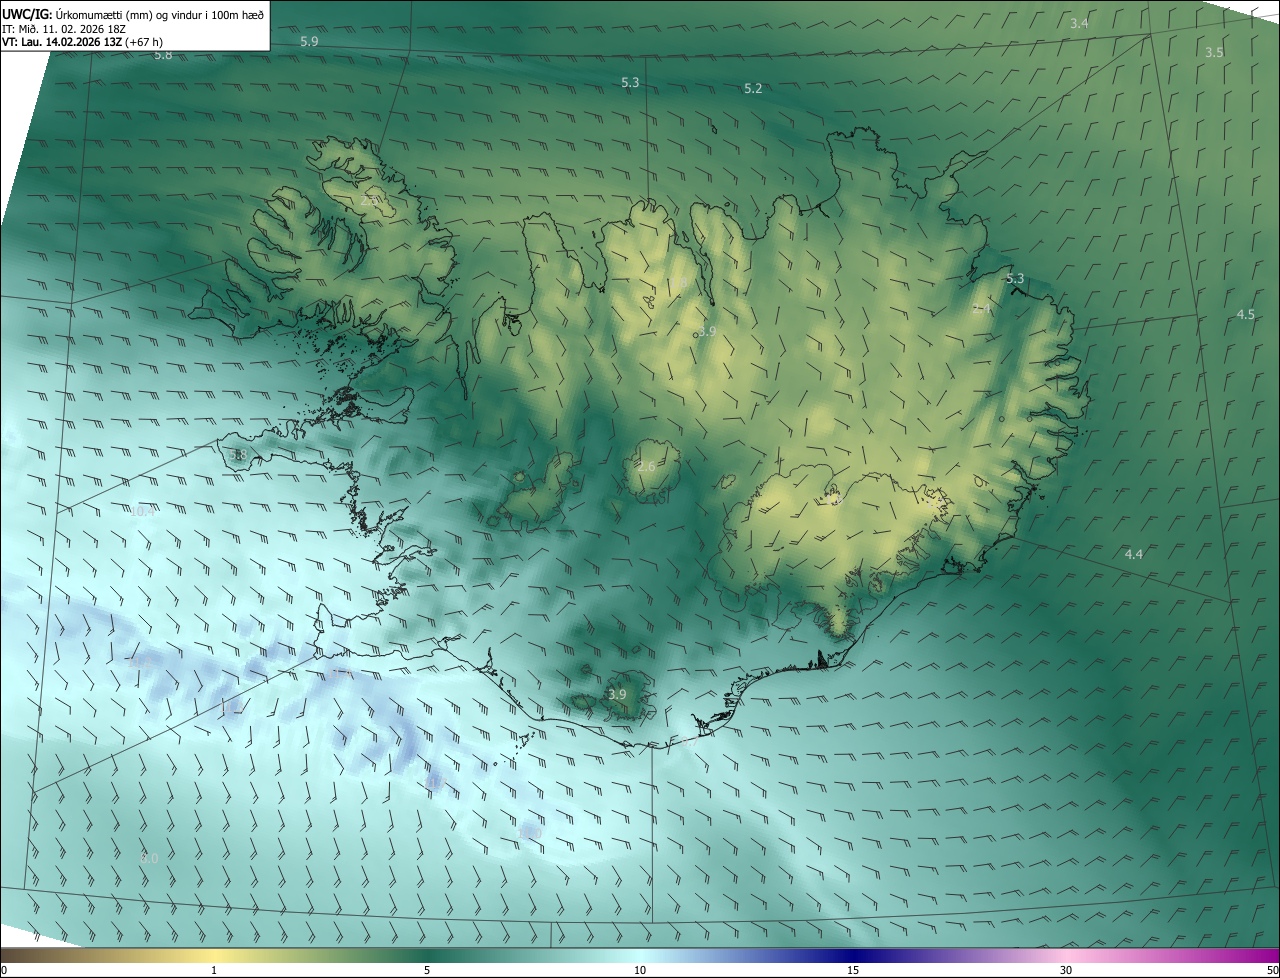
Task: Select the 5.2 value label on the map
Action: click(753, 89)
